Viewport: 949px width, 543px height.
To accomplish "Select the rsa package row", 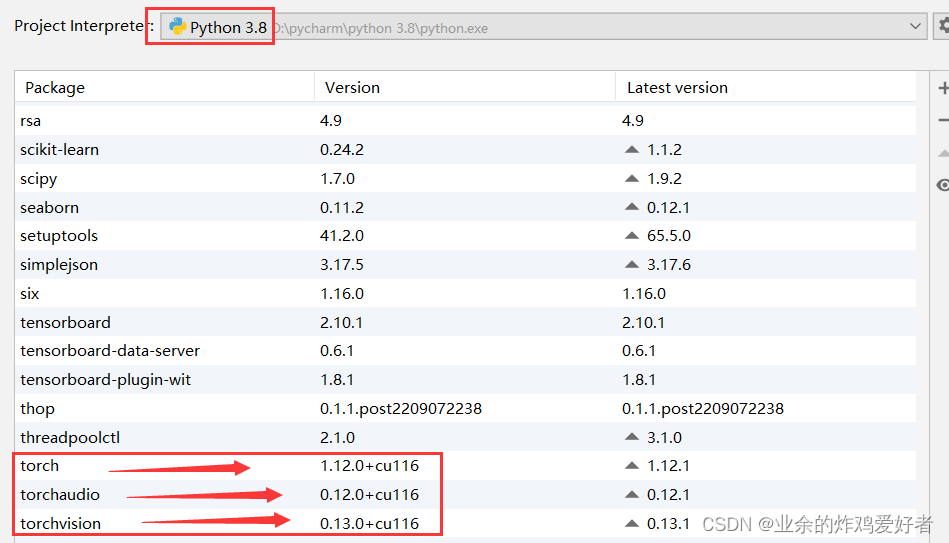I will point(465,120).
